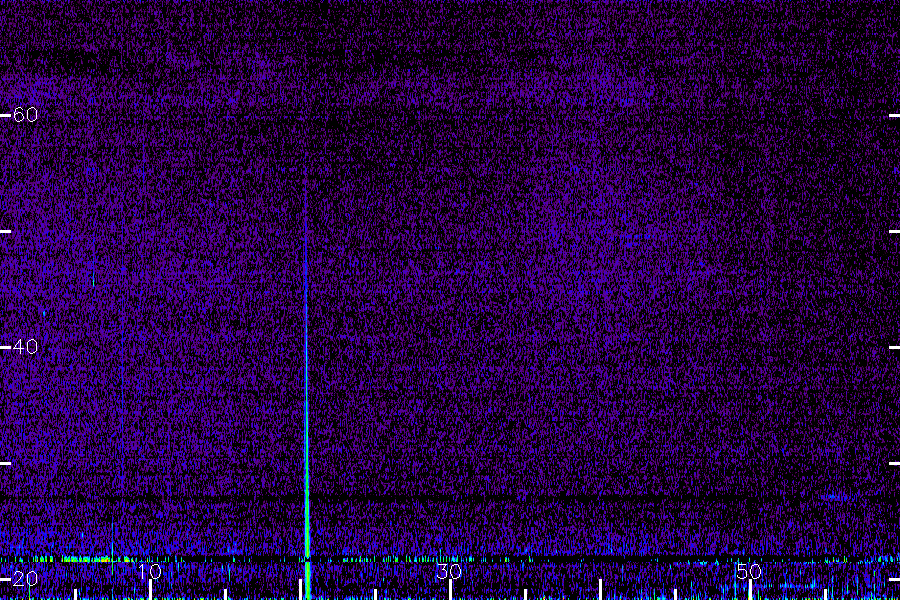
Task: Click the left-axis tick between 20 and 40
Action: [6, 463]
